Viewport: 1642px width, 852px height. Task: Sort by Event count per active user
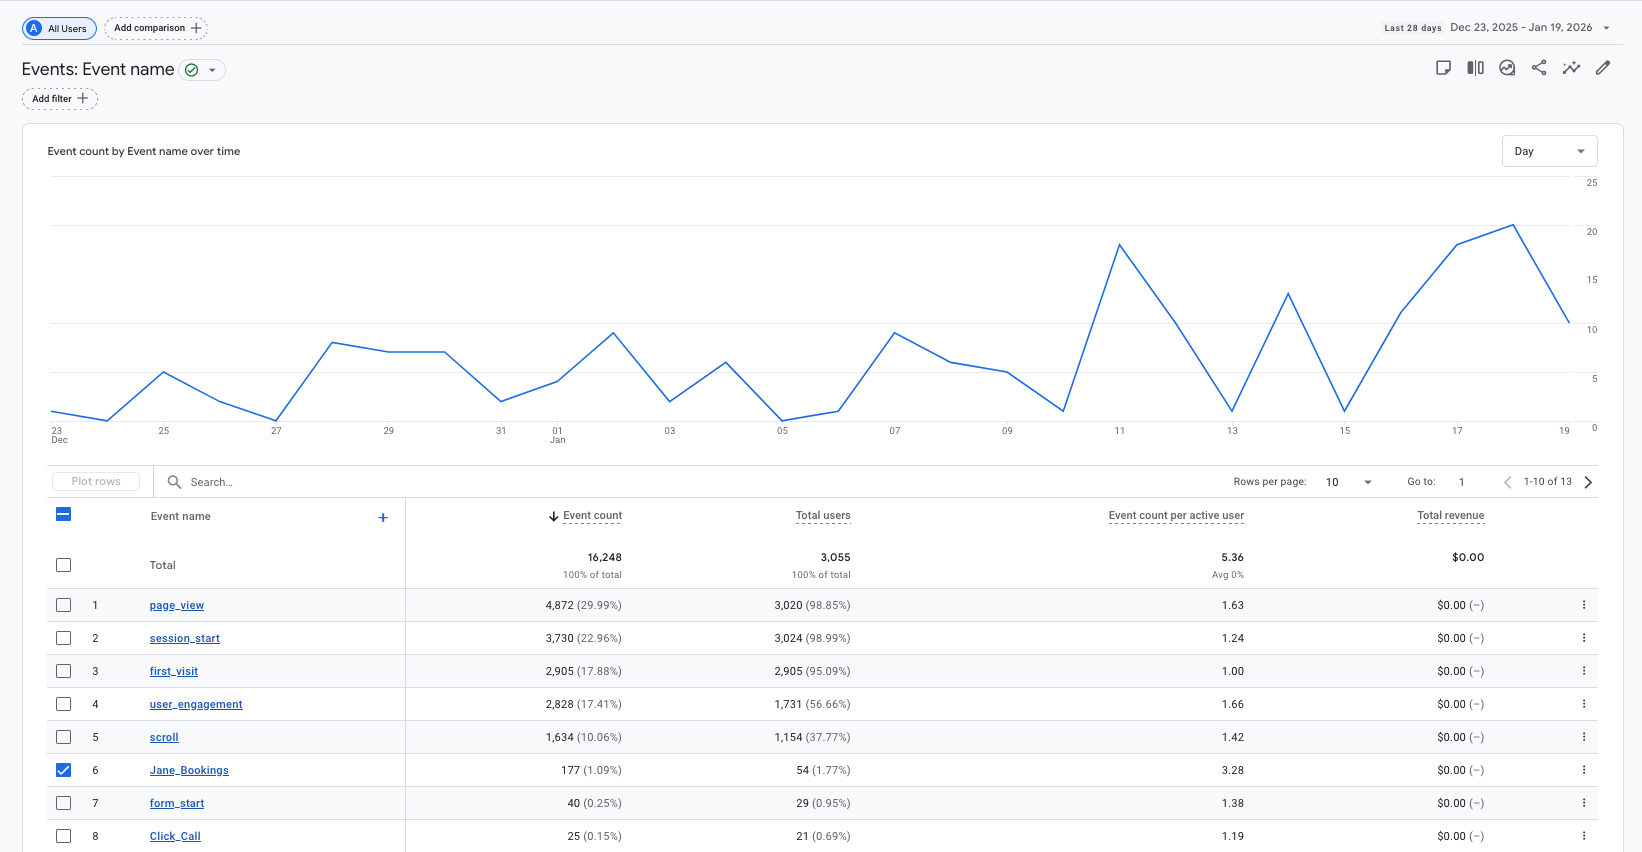point(1176,516)
